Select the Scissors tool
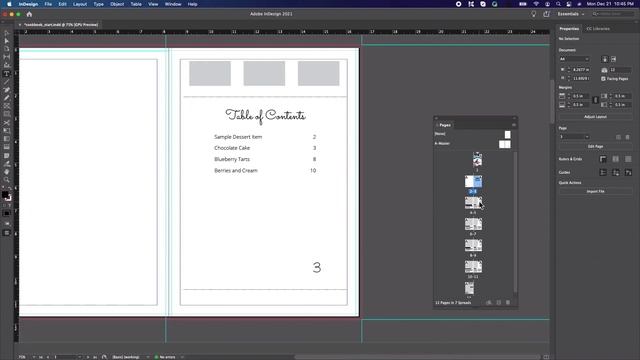The height and width of the screenshot is (360, 640). click(x=7, y=123)
